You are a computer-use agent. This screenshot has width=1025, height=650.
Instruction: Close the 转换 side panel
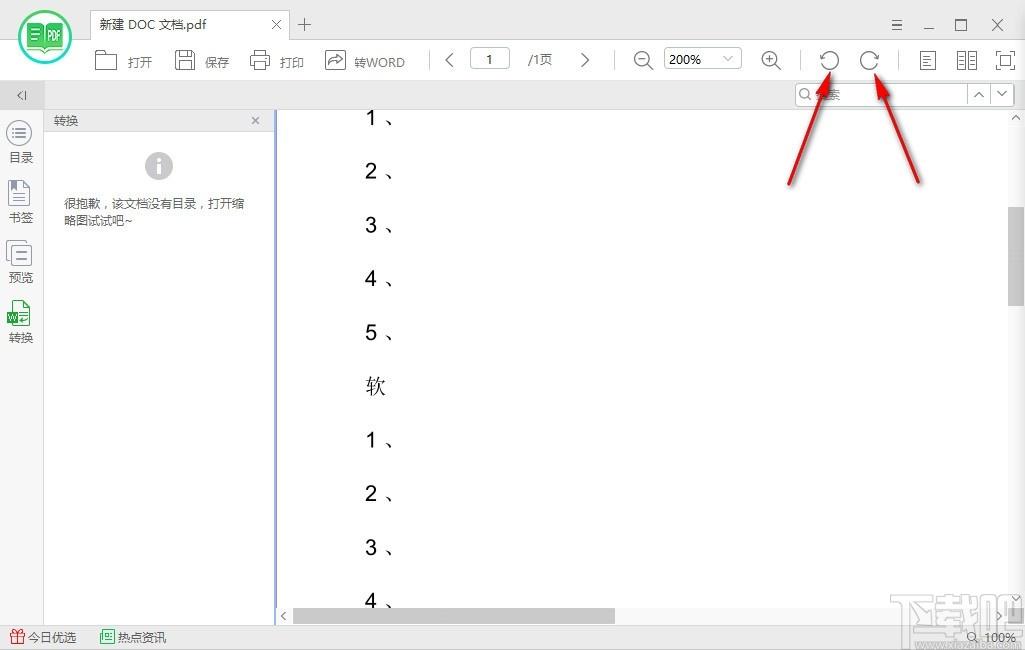(x=256, y=120)
